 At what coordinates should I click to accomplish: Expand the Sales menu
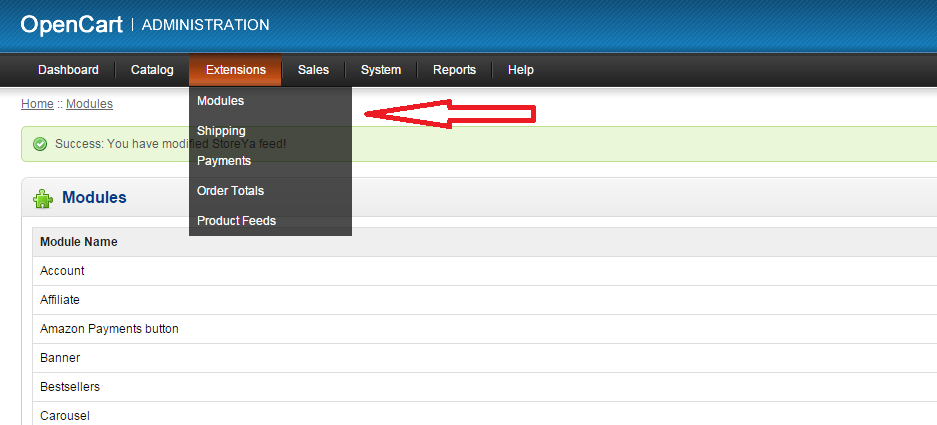click(313, 70)
